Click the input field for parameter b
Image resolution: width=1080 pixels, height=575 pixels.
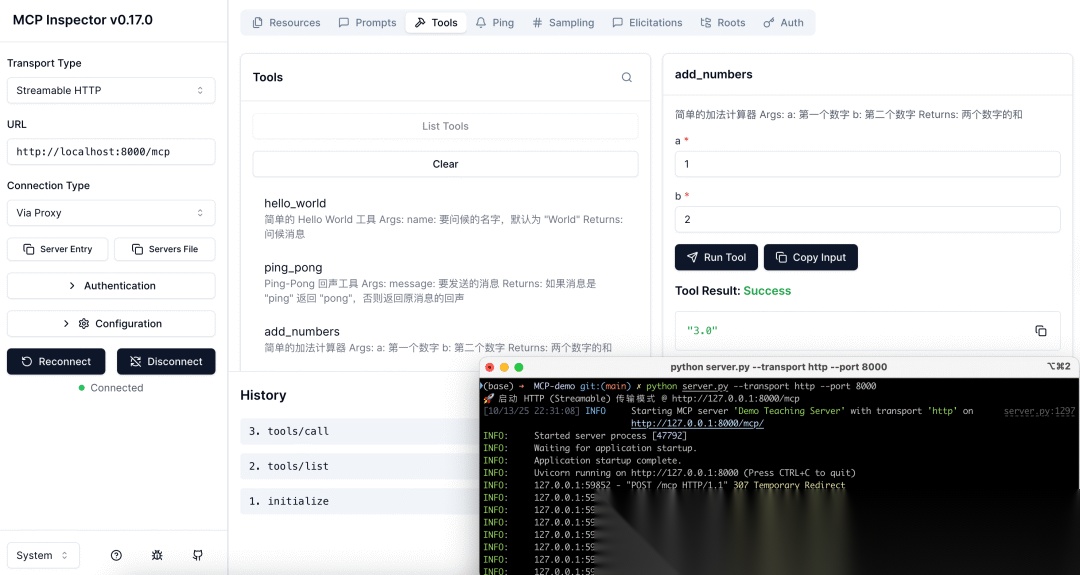(867, 219)
